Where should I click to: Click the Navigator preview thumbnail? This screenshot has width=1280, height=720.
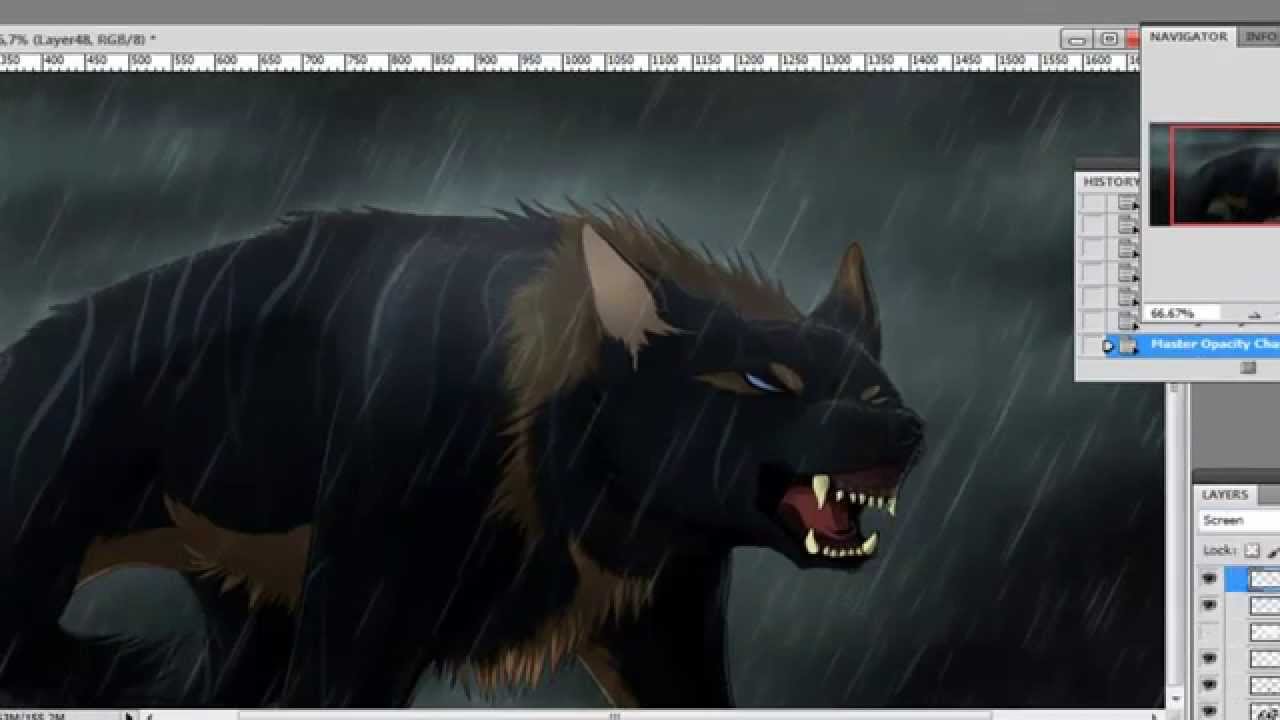[x=1214, y=174]
